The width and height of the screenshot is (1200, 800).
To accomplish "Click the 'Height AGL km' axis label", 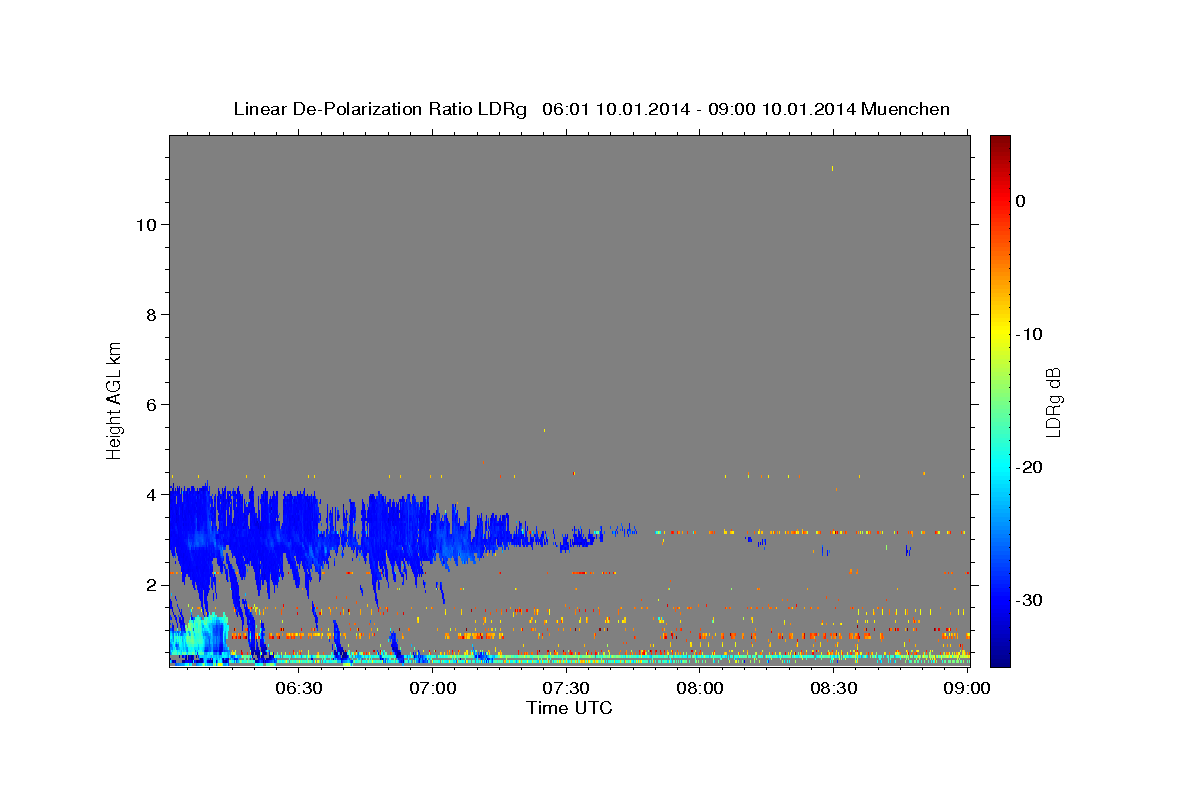I will (x=114, y=400).
